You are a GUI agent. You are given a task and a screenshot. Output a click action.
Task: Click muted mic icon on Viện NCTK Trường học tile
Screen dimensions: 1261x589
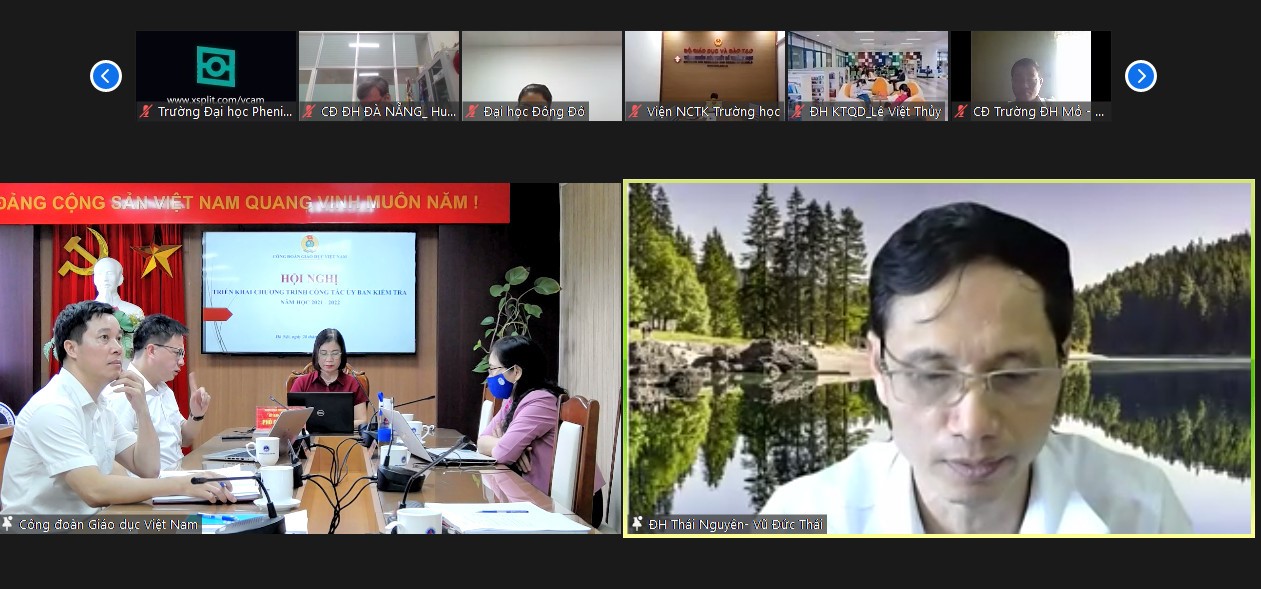(635, 112)
